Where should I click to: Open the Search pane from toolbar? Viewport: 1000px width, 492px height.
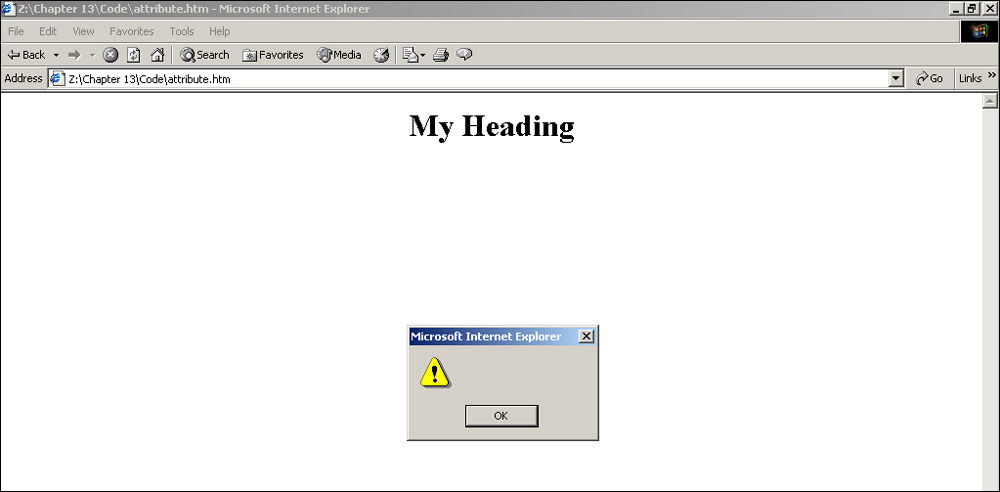point(205,55)
